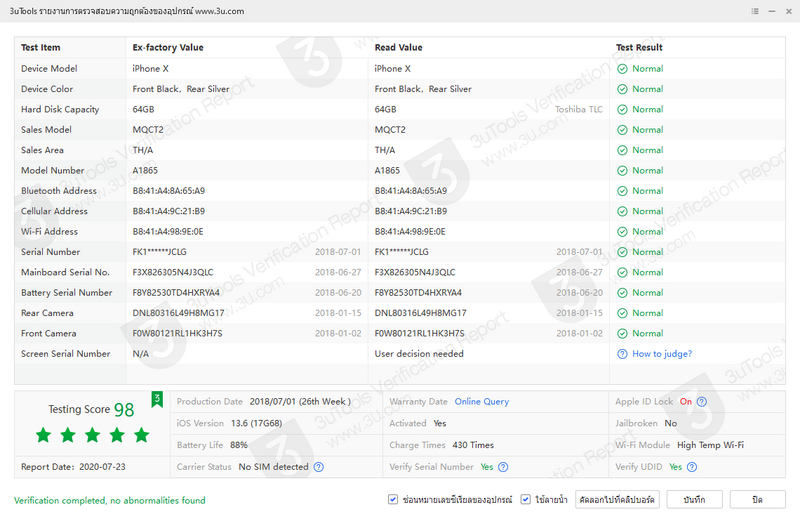Click the Device Color row label
Image resolution: width=800 pixels, height=526 pixels.
click(x=47, y=89)
